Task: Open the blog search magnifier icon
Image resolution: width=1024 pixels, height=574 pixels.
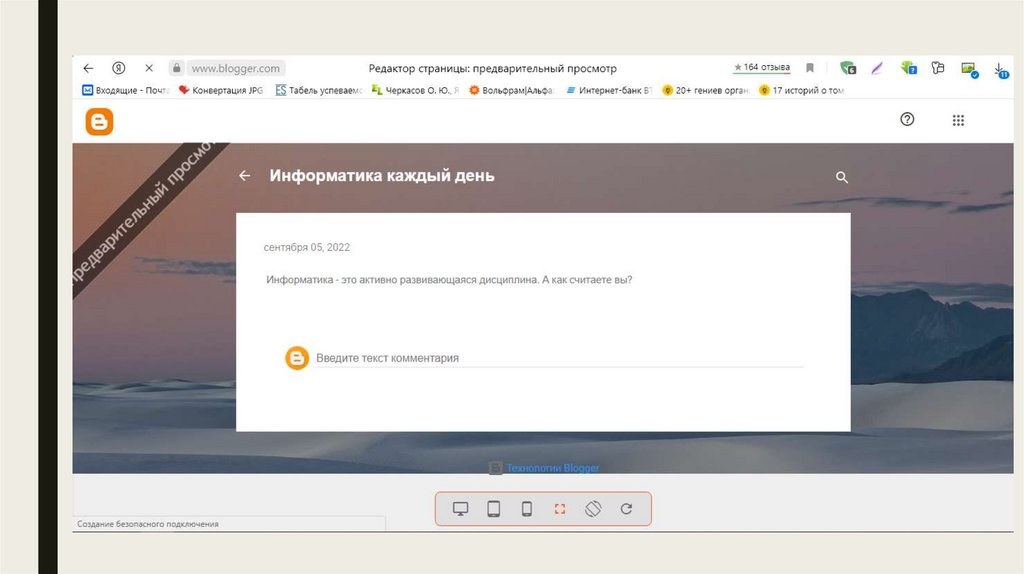Action: pos(842,177)
